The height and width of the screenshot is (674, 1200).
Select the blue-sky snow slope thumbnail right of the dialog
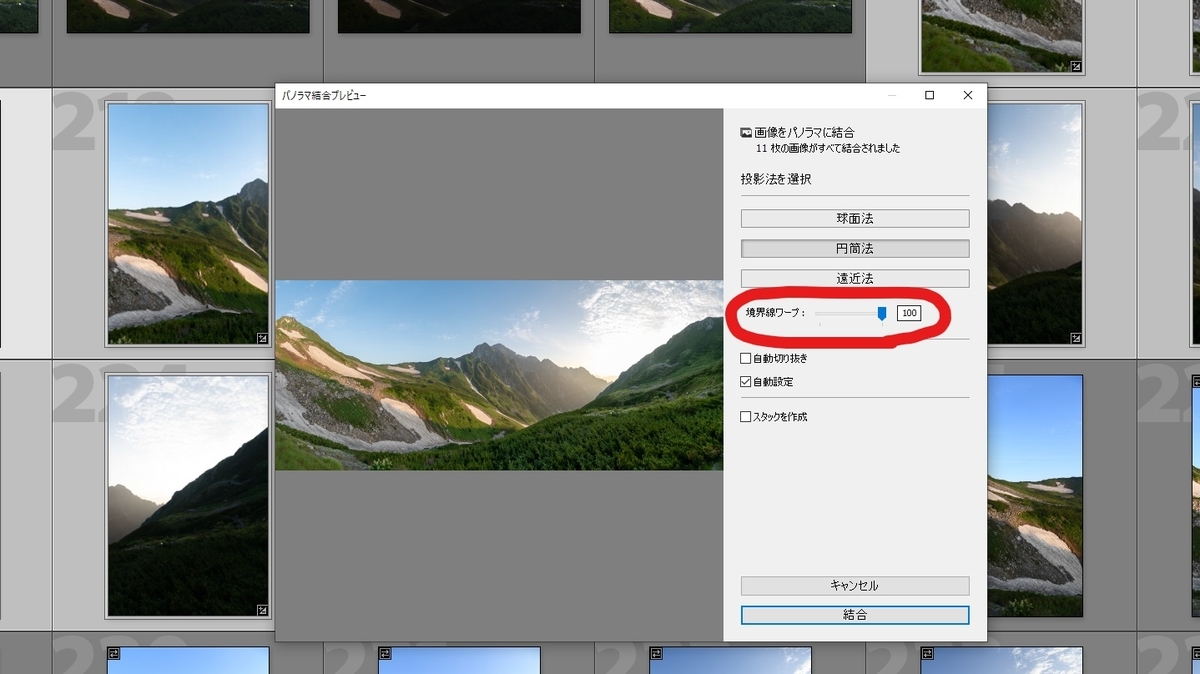pos(1035,495)
